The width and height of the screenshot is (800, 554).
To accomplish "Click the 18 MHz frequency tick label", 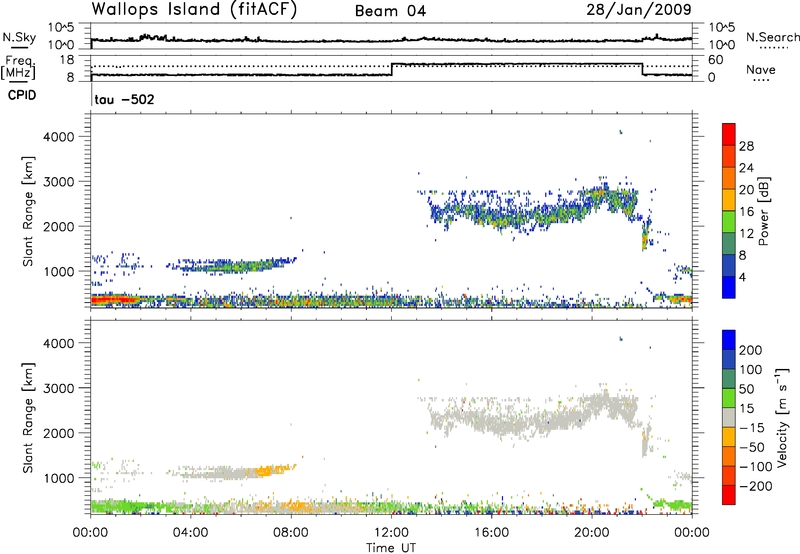I will [67, 60].
